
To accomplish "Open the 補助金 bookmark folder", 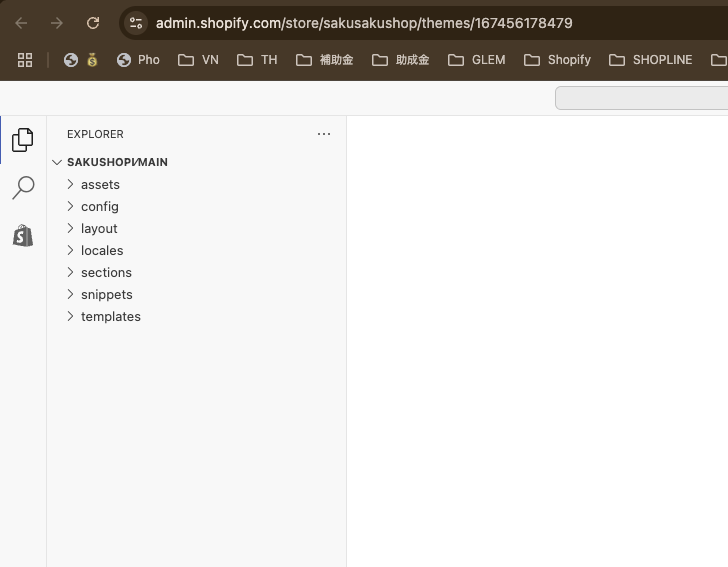I will pos(325,60).
